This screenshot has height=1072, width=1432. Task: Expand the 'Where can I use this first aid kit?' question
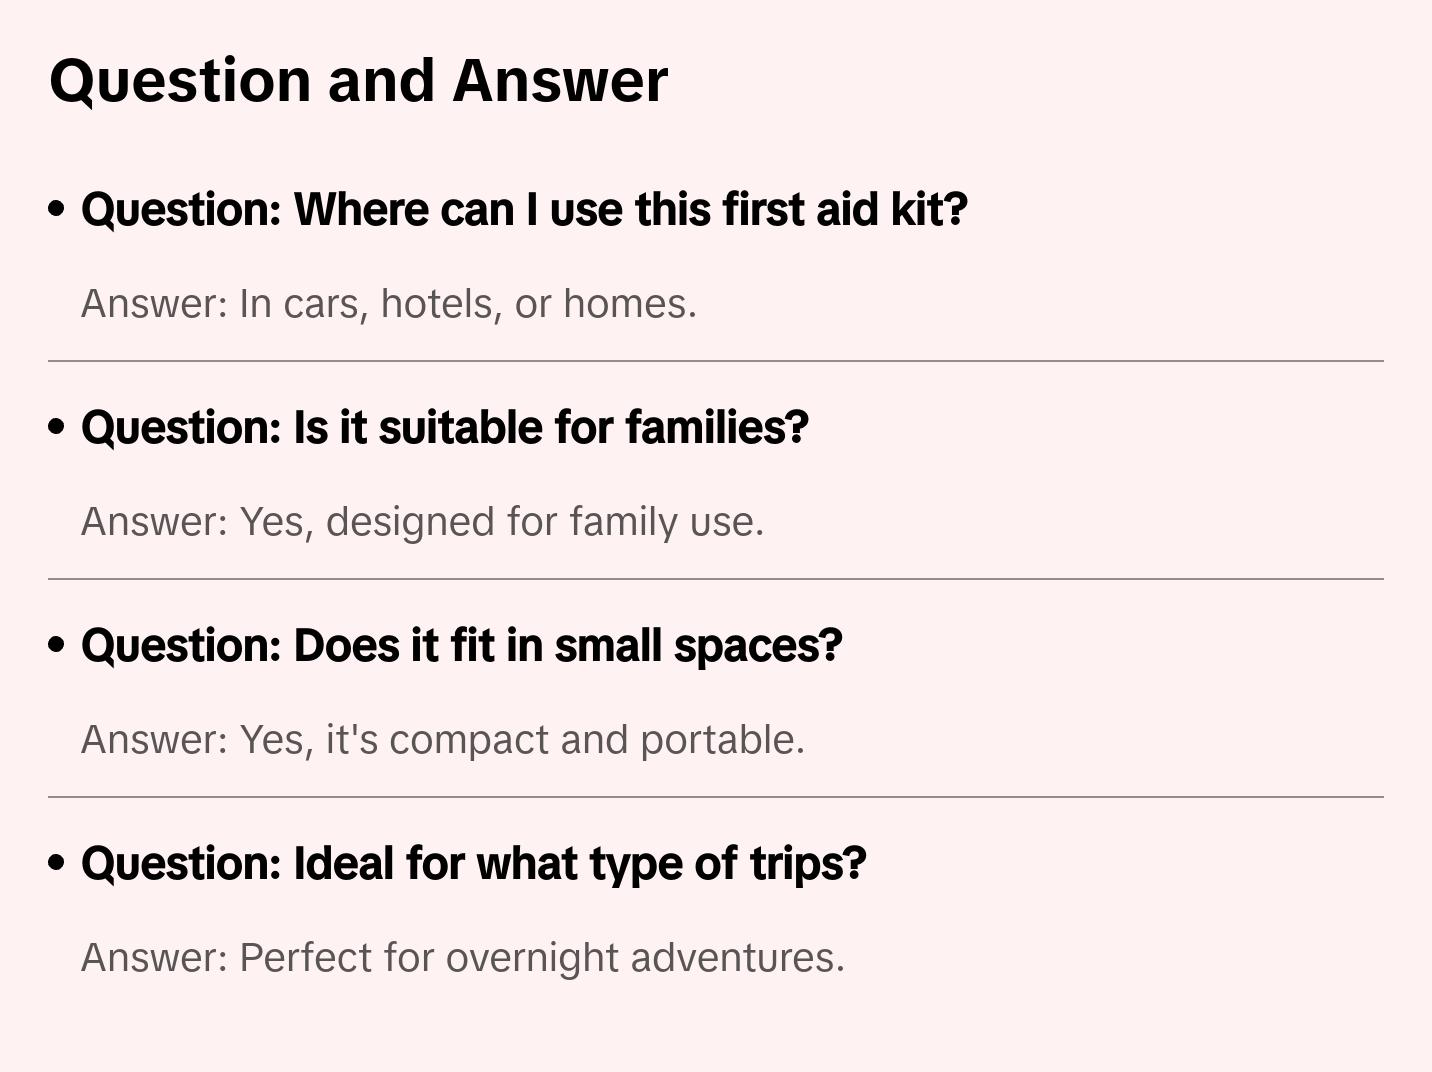524,210
